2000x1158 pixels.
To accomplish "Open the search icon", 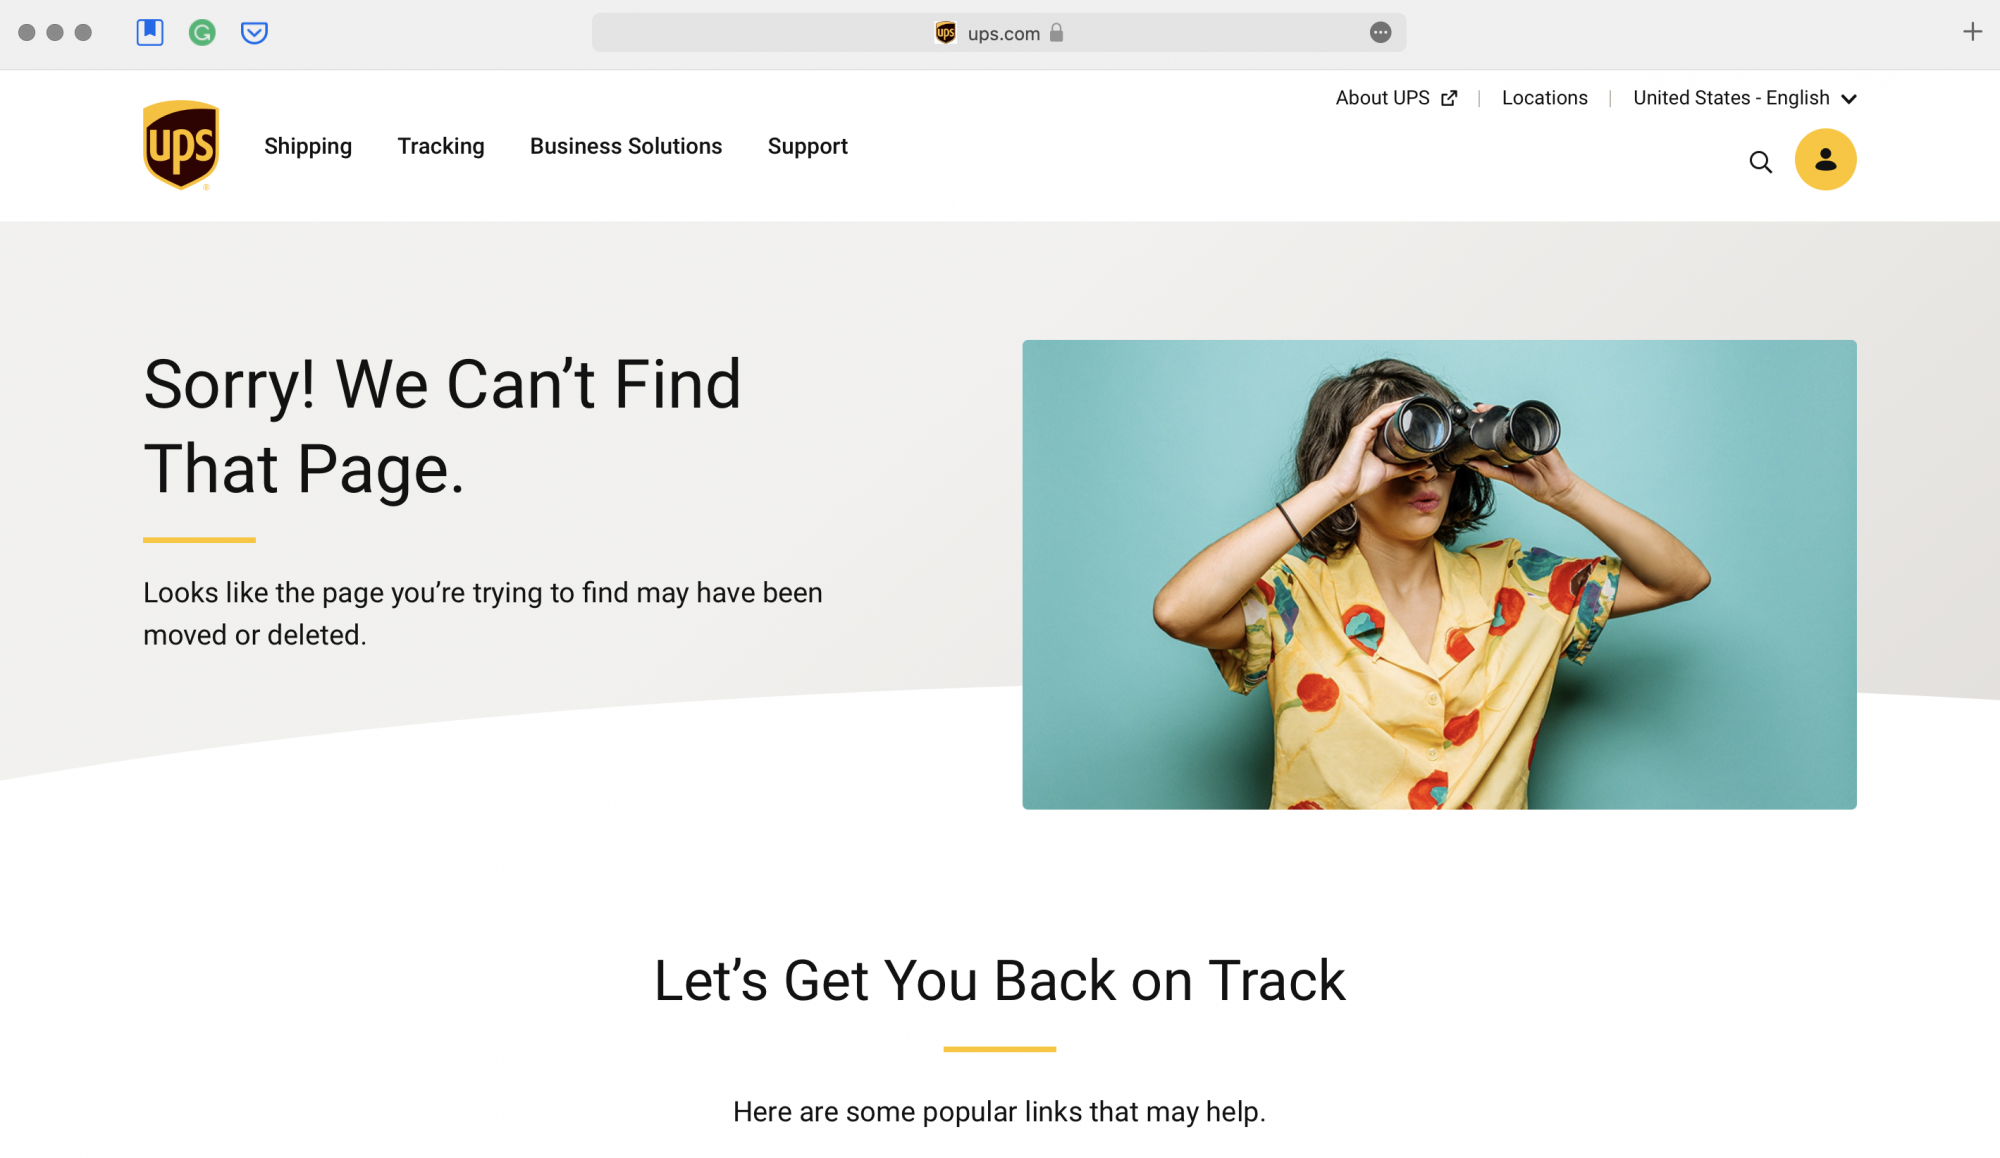I will tap(1760, 161).
